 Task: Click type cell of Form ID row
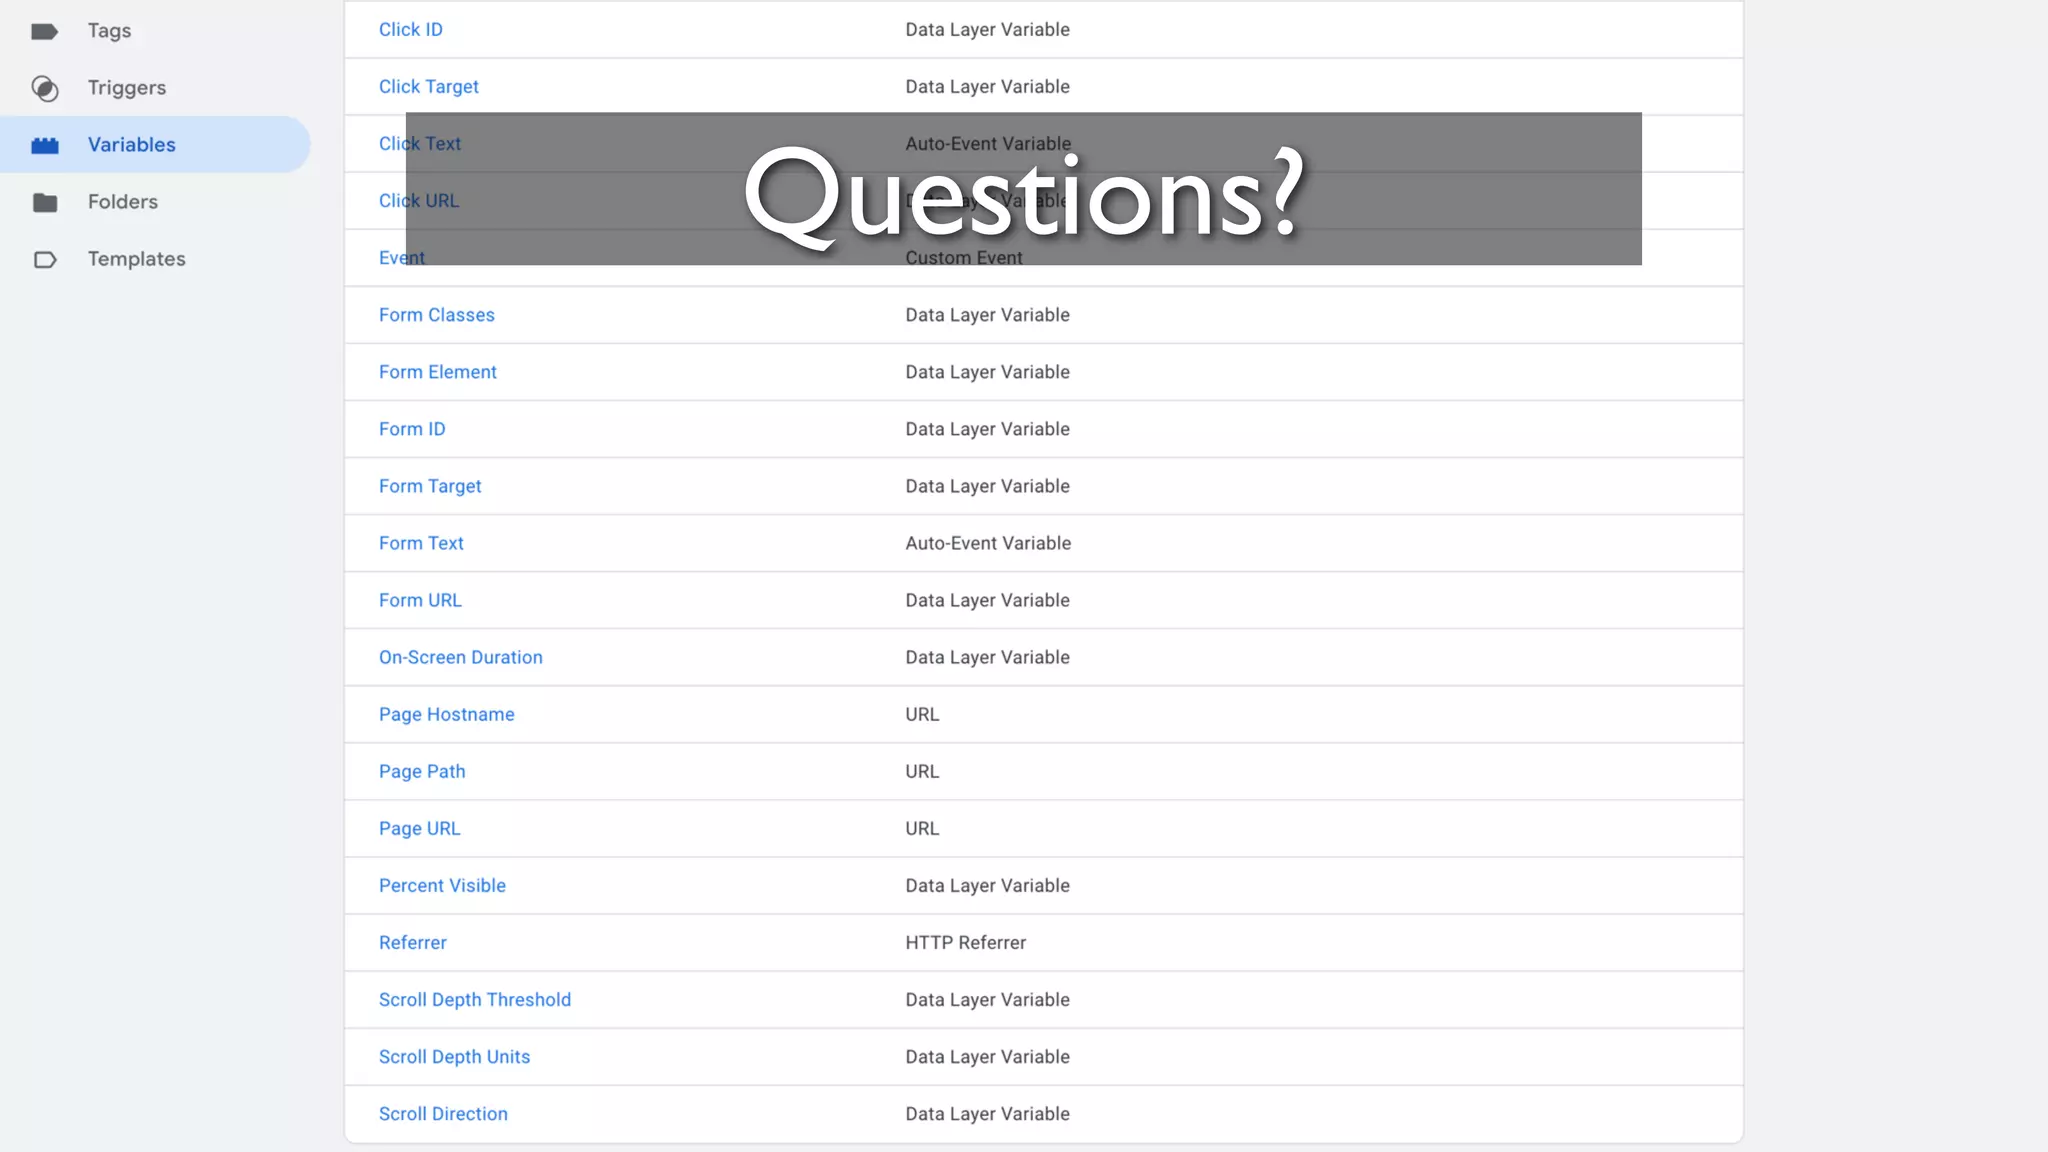988,428
